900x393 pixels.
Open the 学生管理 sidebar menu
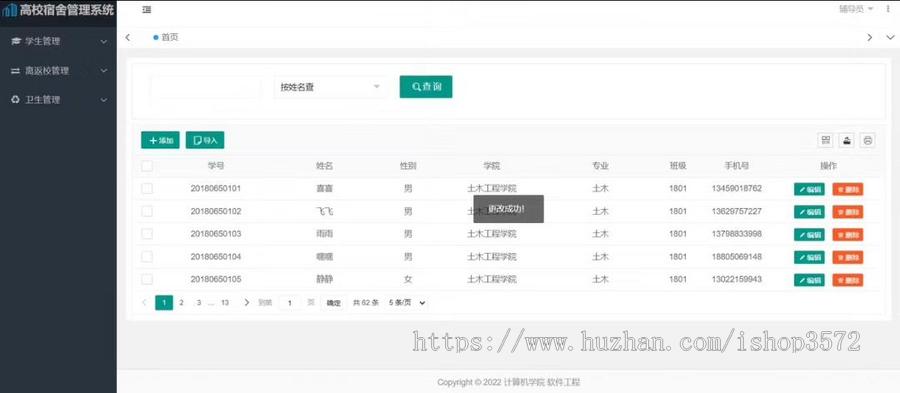[59, 41]
